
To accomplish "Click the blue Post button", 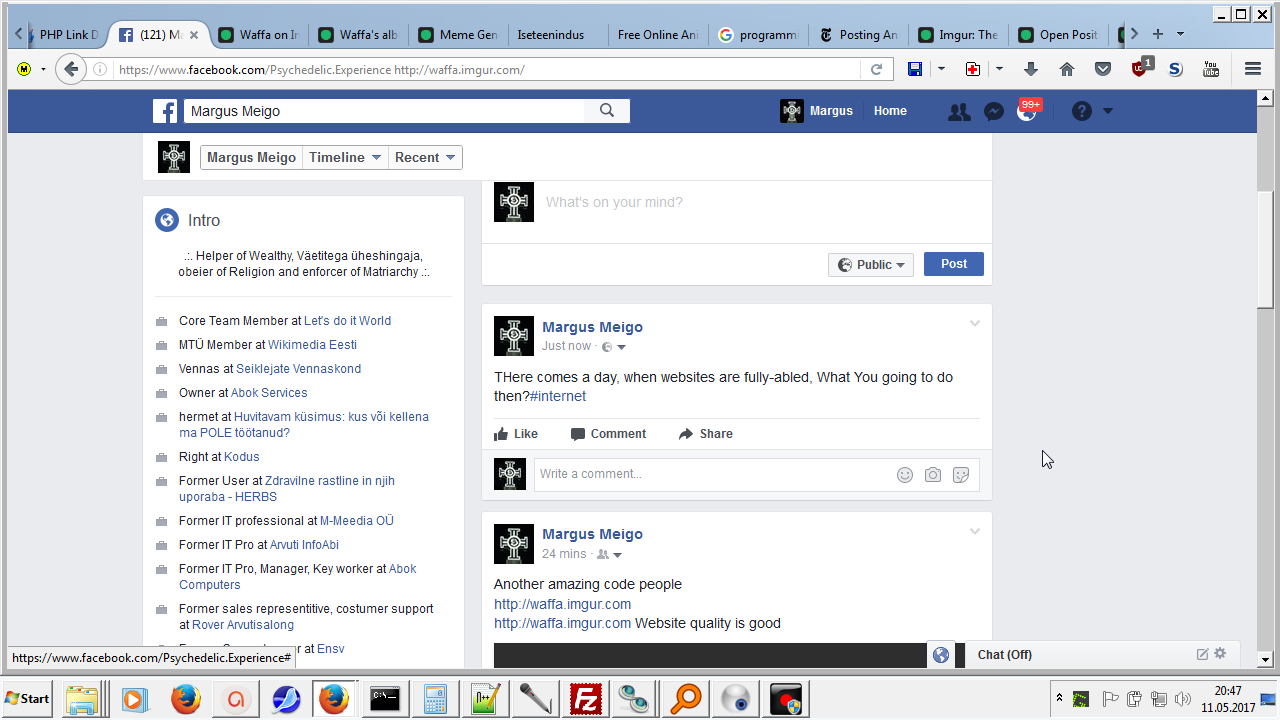I will [953, 264].
